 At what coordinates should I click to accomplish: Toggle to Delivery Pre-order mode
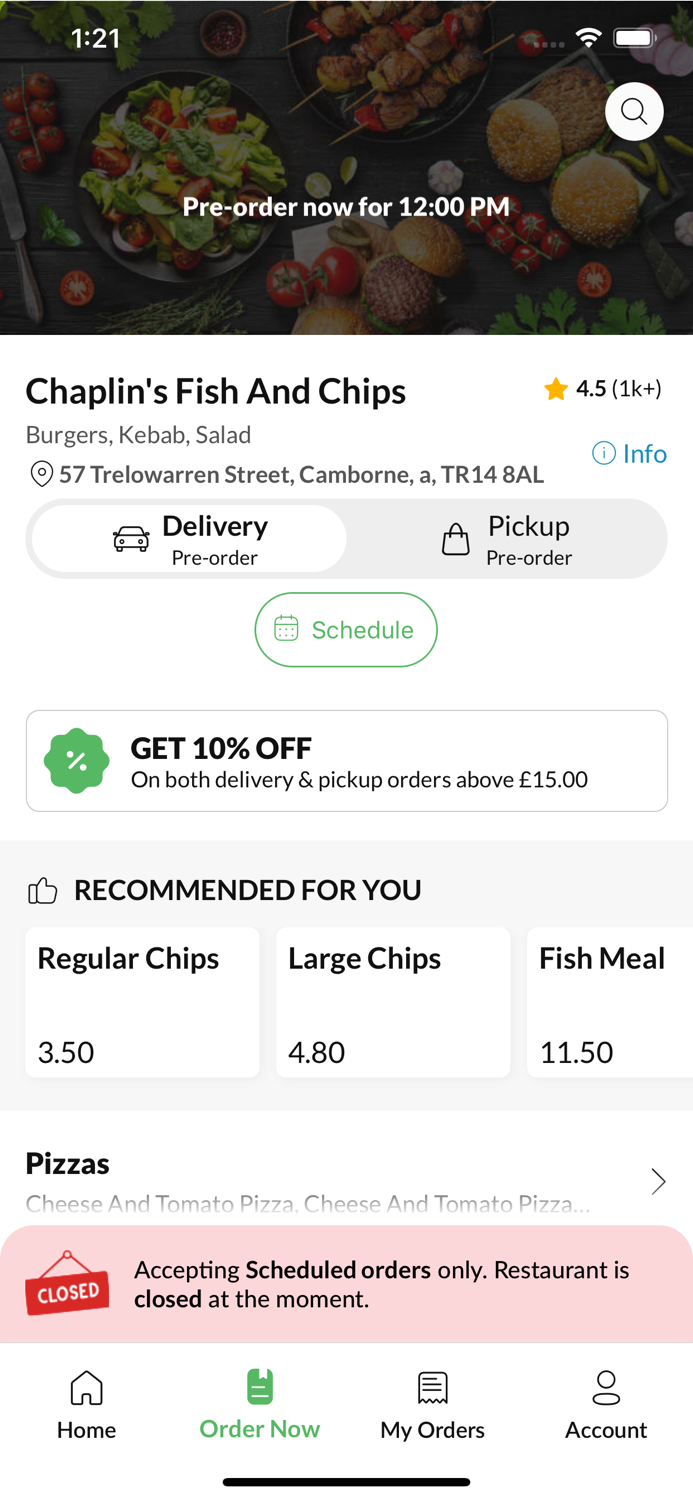click(187, 539)
